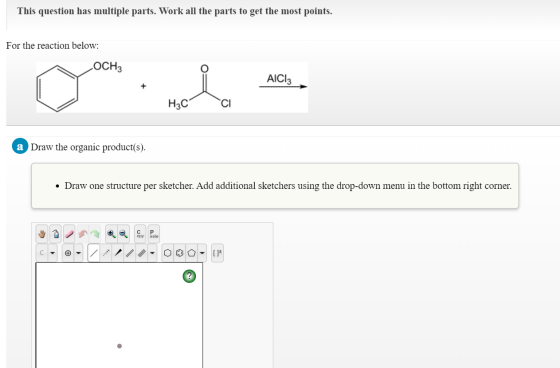Click the anisole structure image
This screenshot has width=560, height=368.
tap(79, 86)
